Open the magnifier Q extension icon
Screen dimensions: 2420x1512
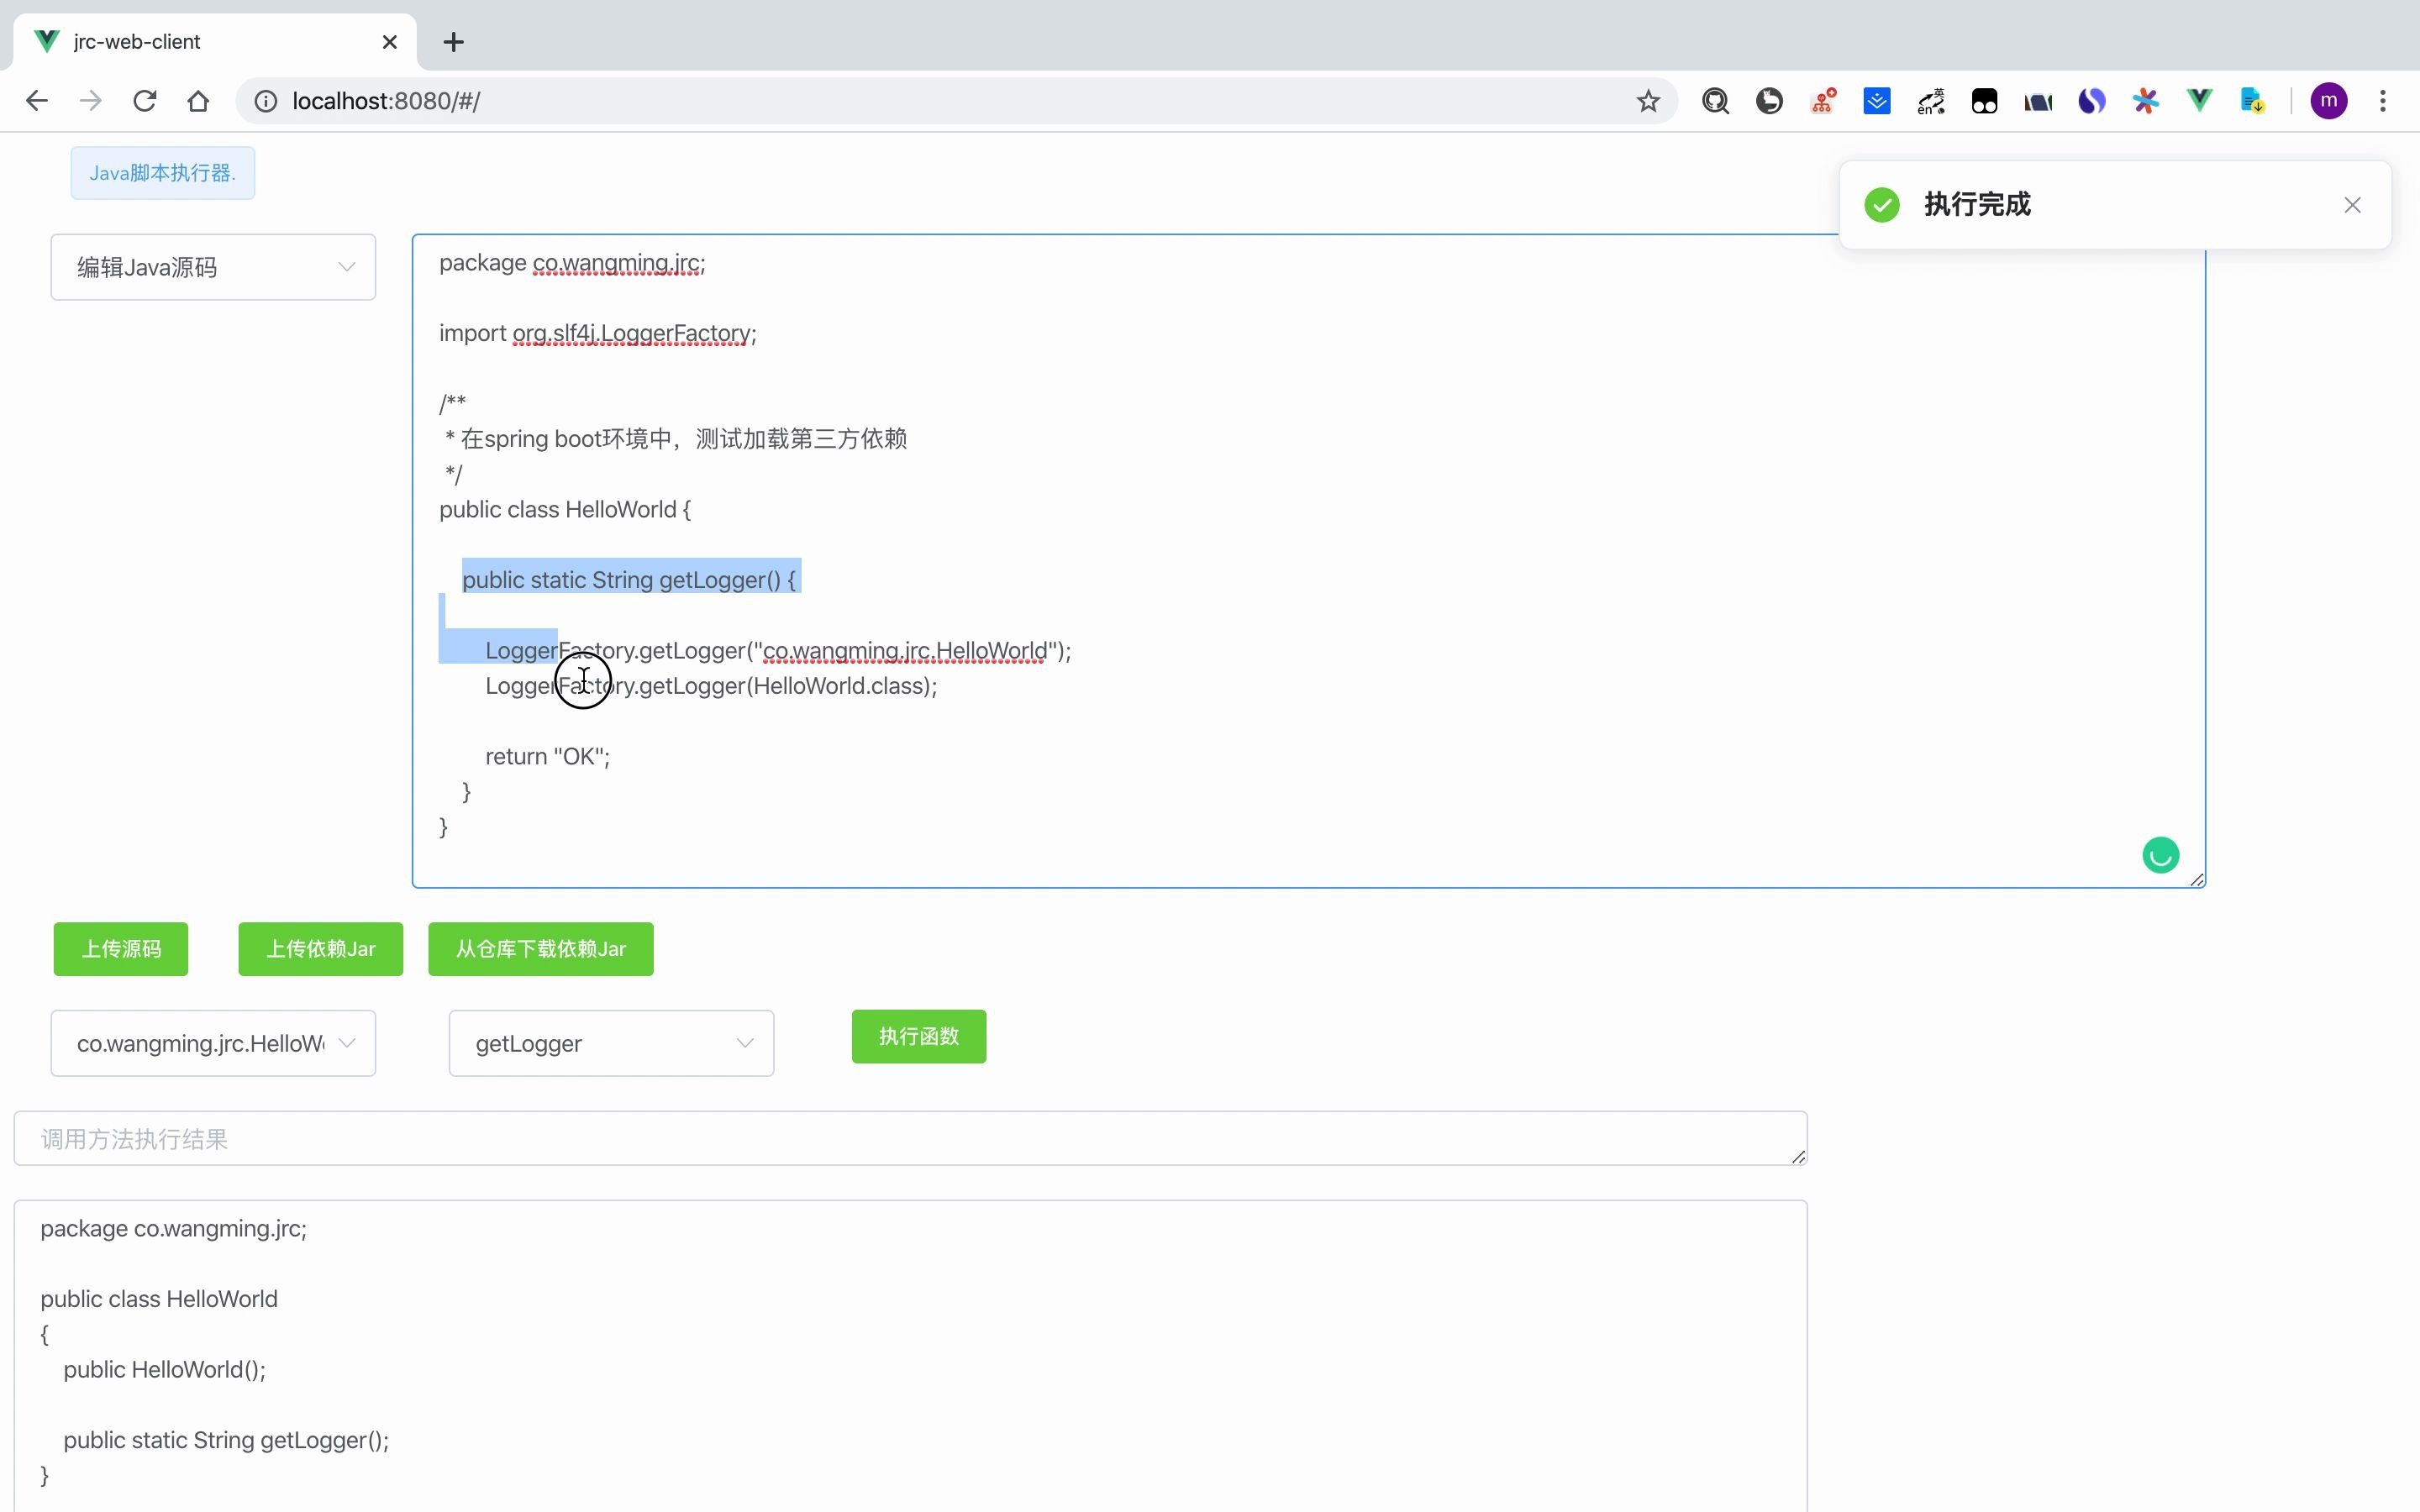click(1716, 101)
